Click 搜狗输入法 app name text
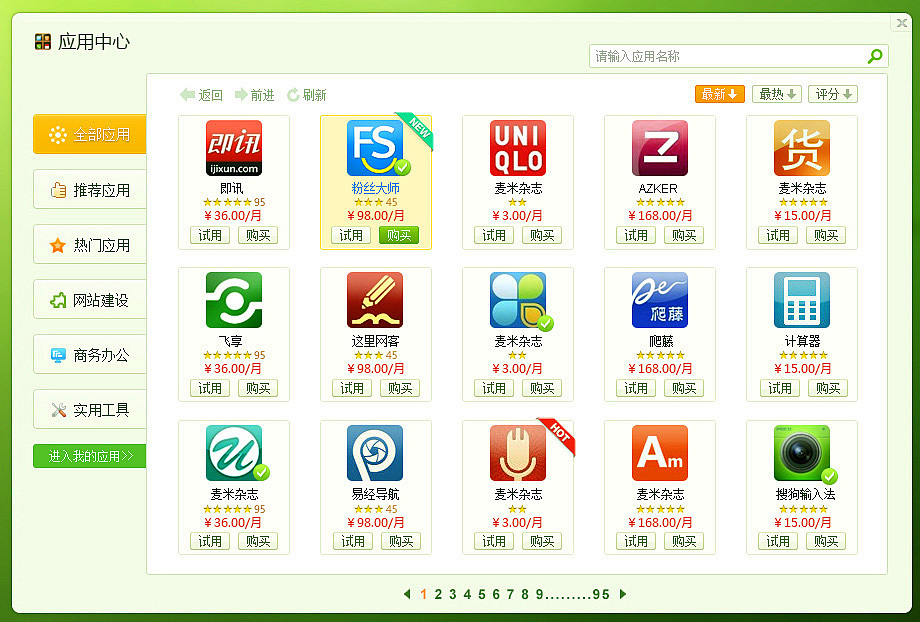Screen dimensions: 920x622 (805, 494)
